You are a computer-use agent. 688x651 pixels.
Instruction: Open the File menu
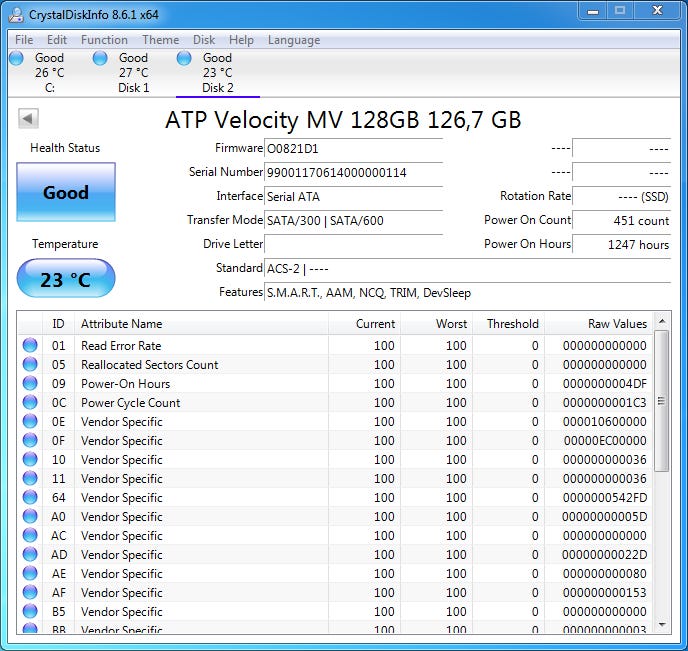pyautogui.click(x=24, y=40)
